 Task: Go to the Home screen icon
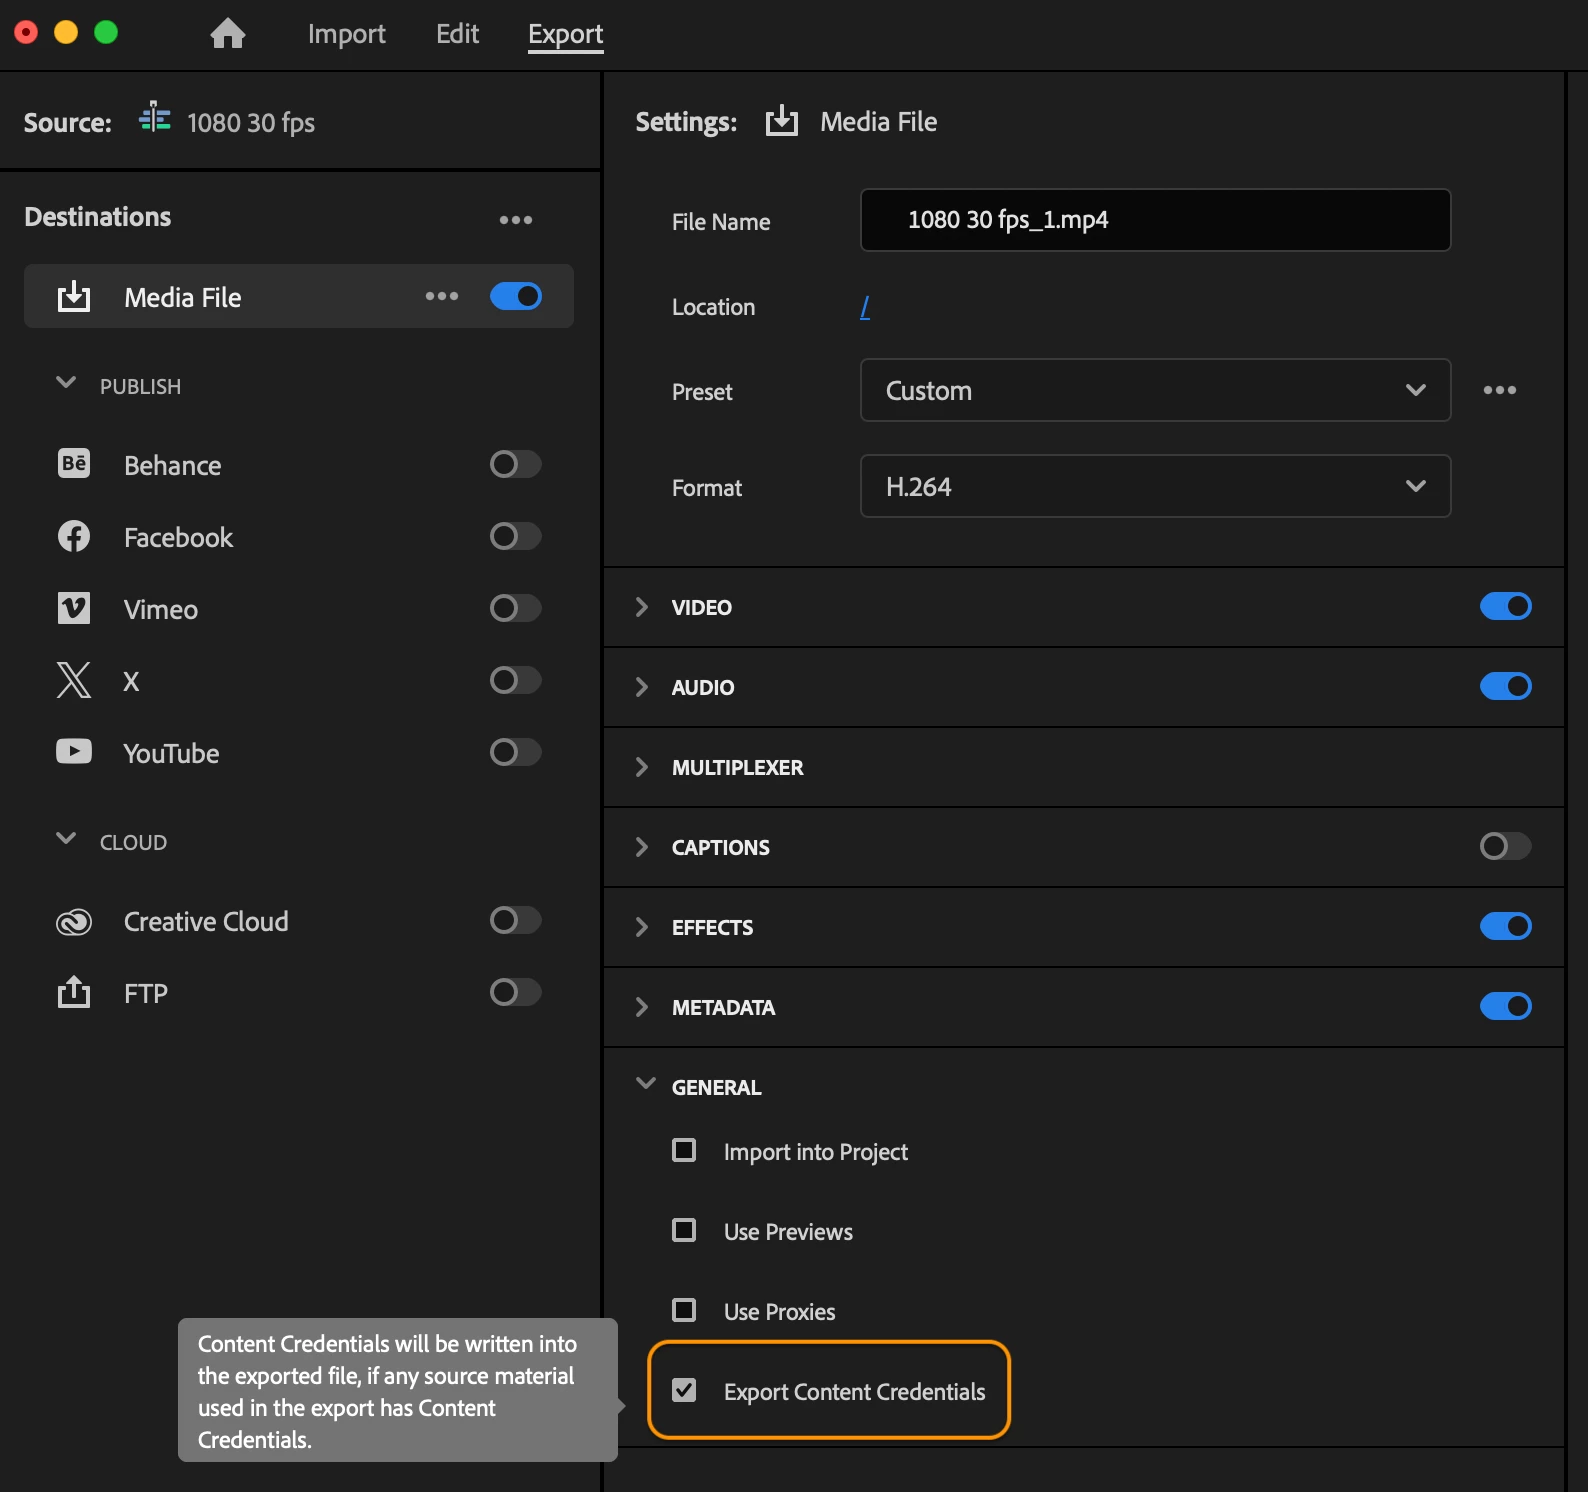(227, 34)
